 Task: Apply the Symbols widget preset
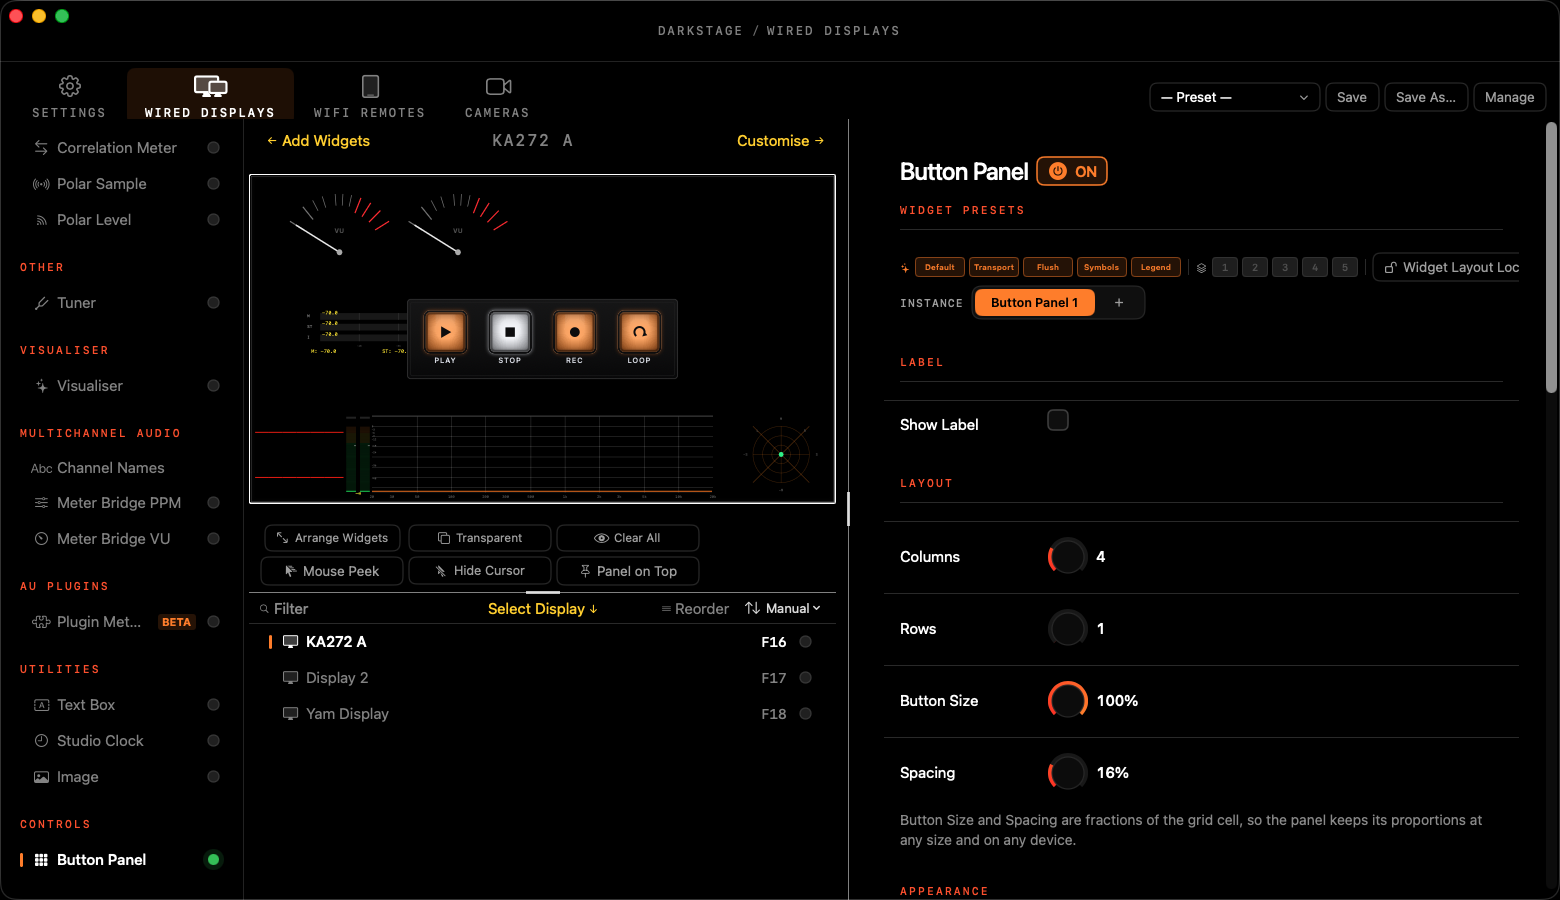coord(1102,268)
